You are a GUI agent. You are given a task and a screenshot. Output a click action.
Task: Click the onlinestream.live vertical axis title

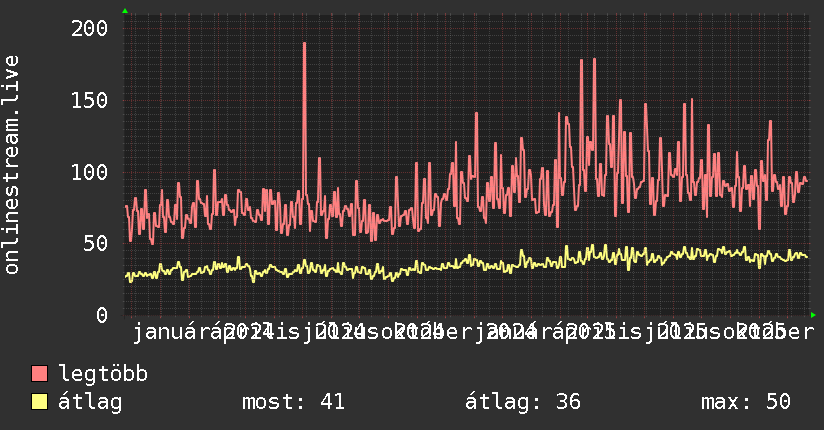coord(12,165)
